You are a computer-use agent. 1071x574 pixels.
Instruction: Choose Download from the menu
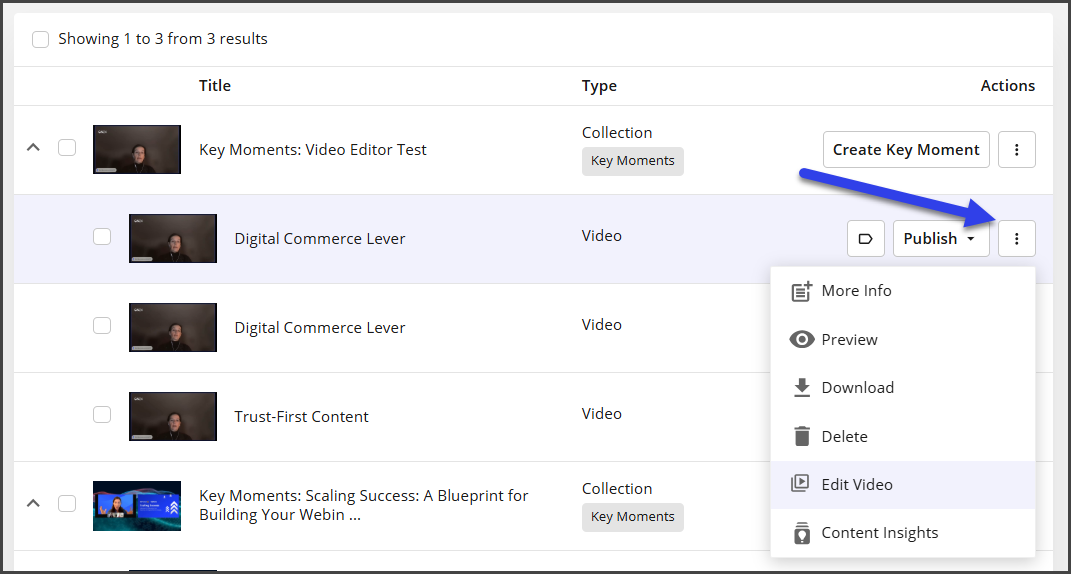902,387
